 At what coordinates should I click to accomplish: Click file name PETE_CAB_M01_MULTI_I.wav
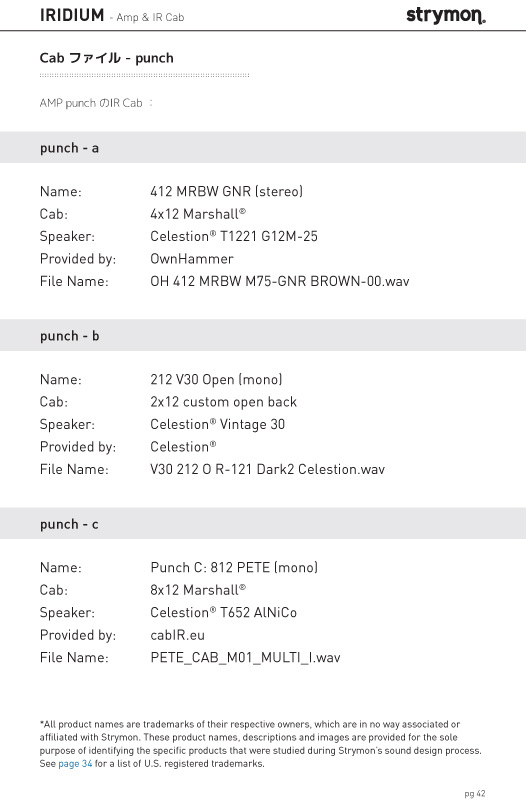click(x=245, y=658)
